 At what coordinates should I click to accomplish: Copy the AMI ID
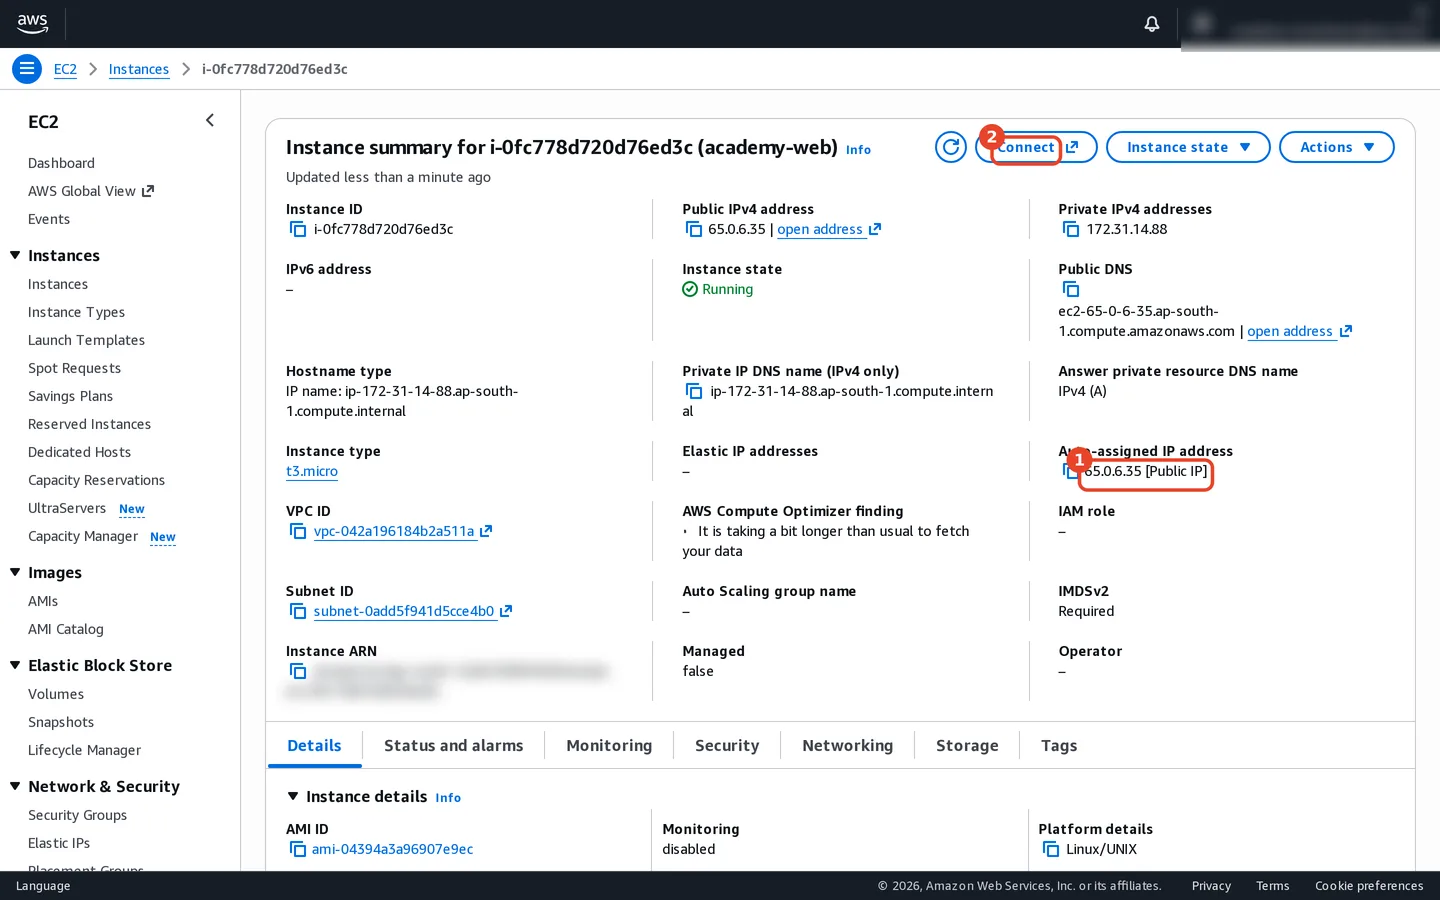point(298,849)
